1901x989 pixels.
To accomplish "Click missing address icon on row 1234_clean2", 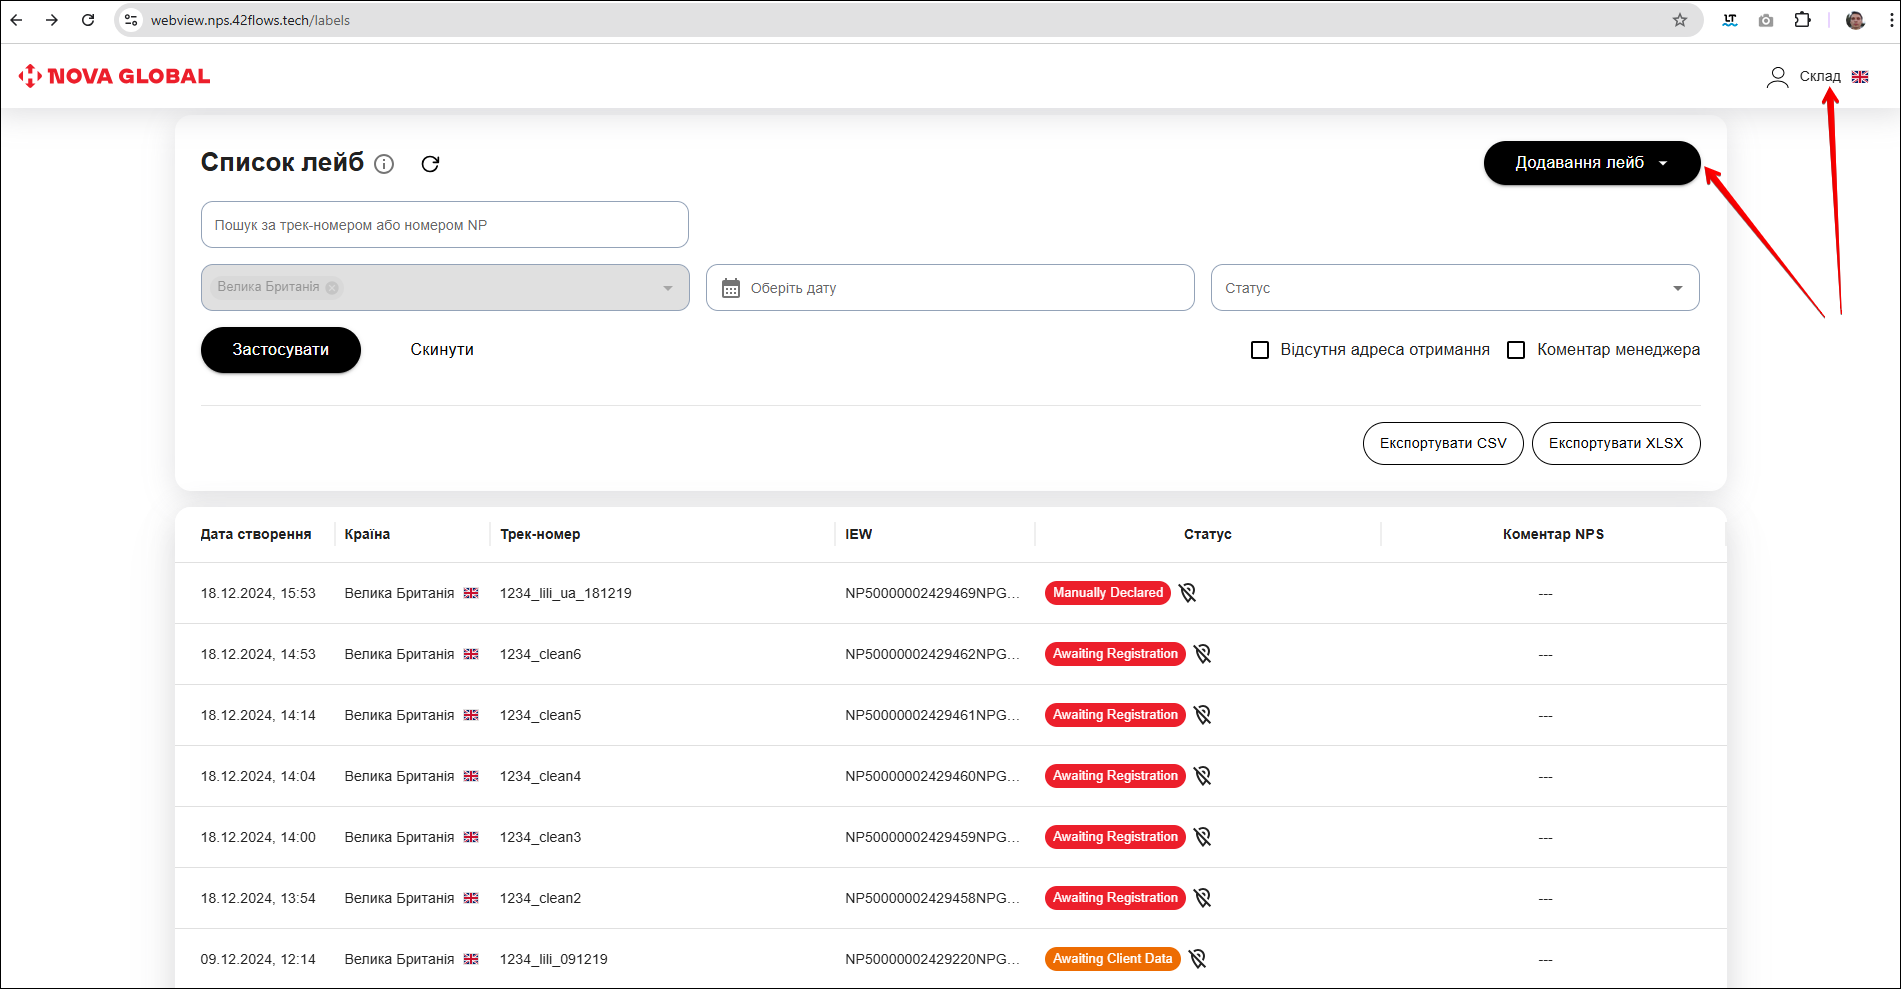I will [x=1202, y=898].
